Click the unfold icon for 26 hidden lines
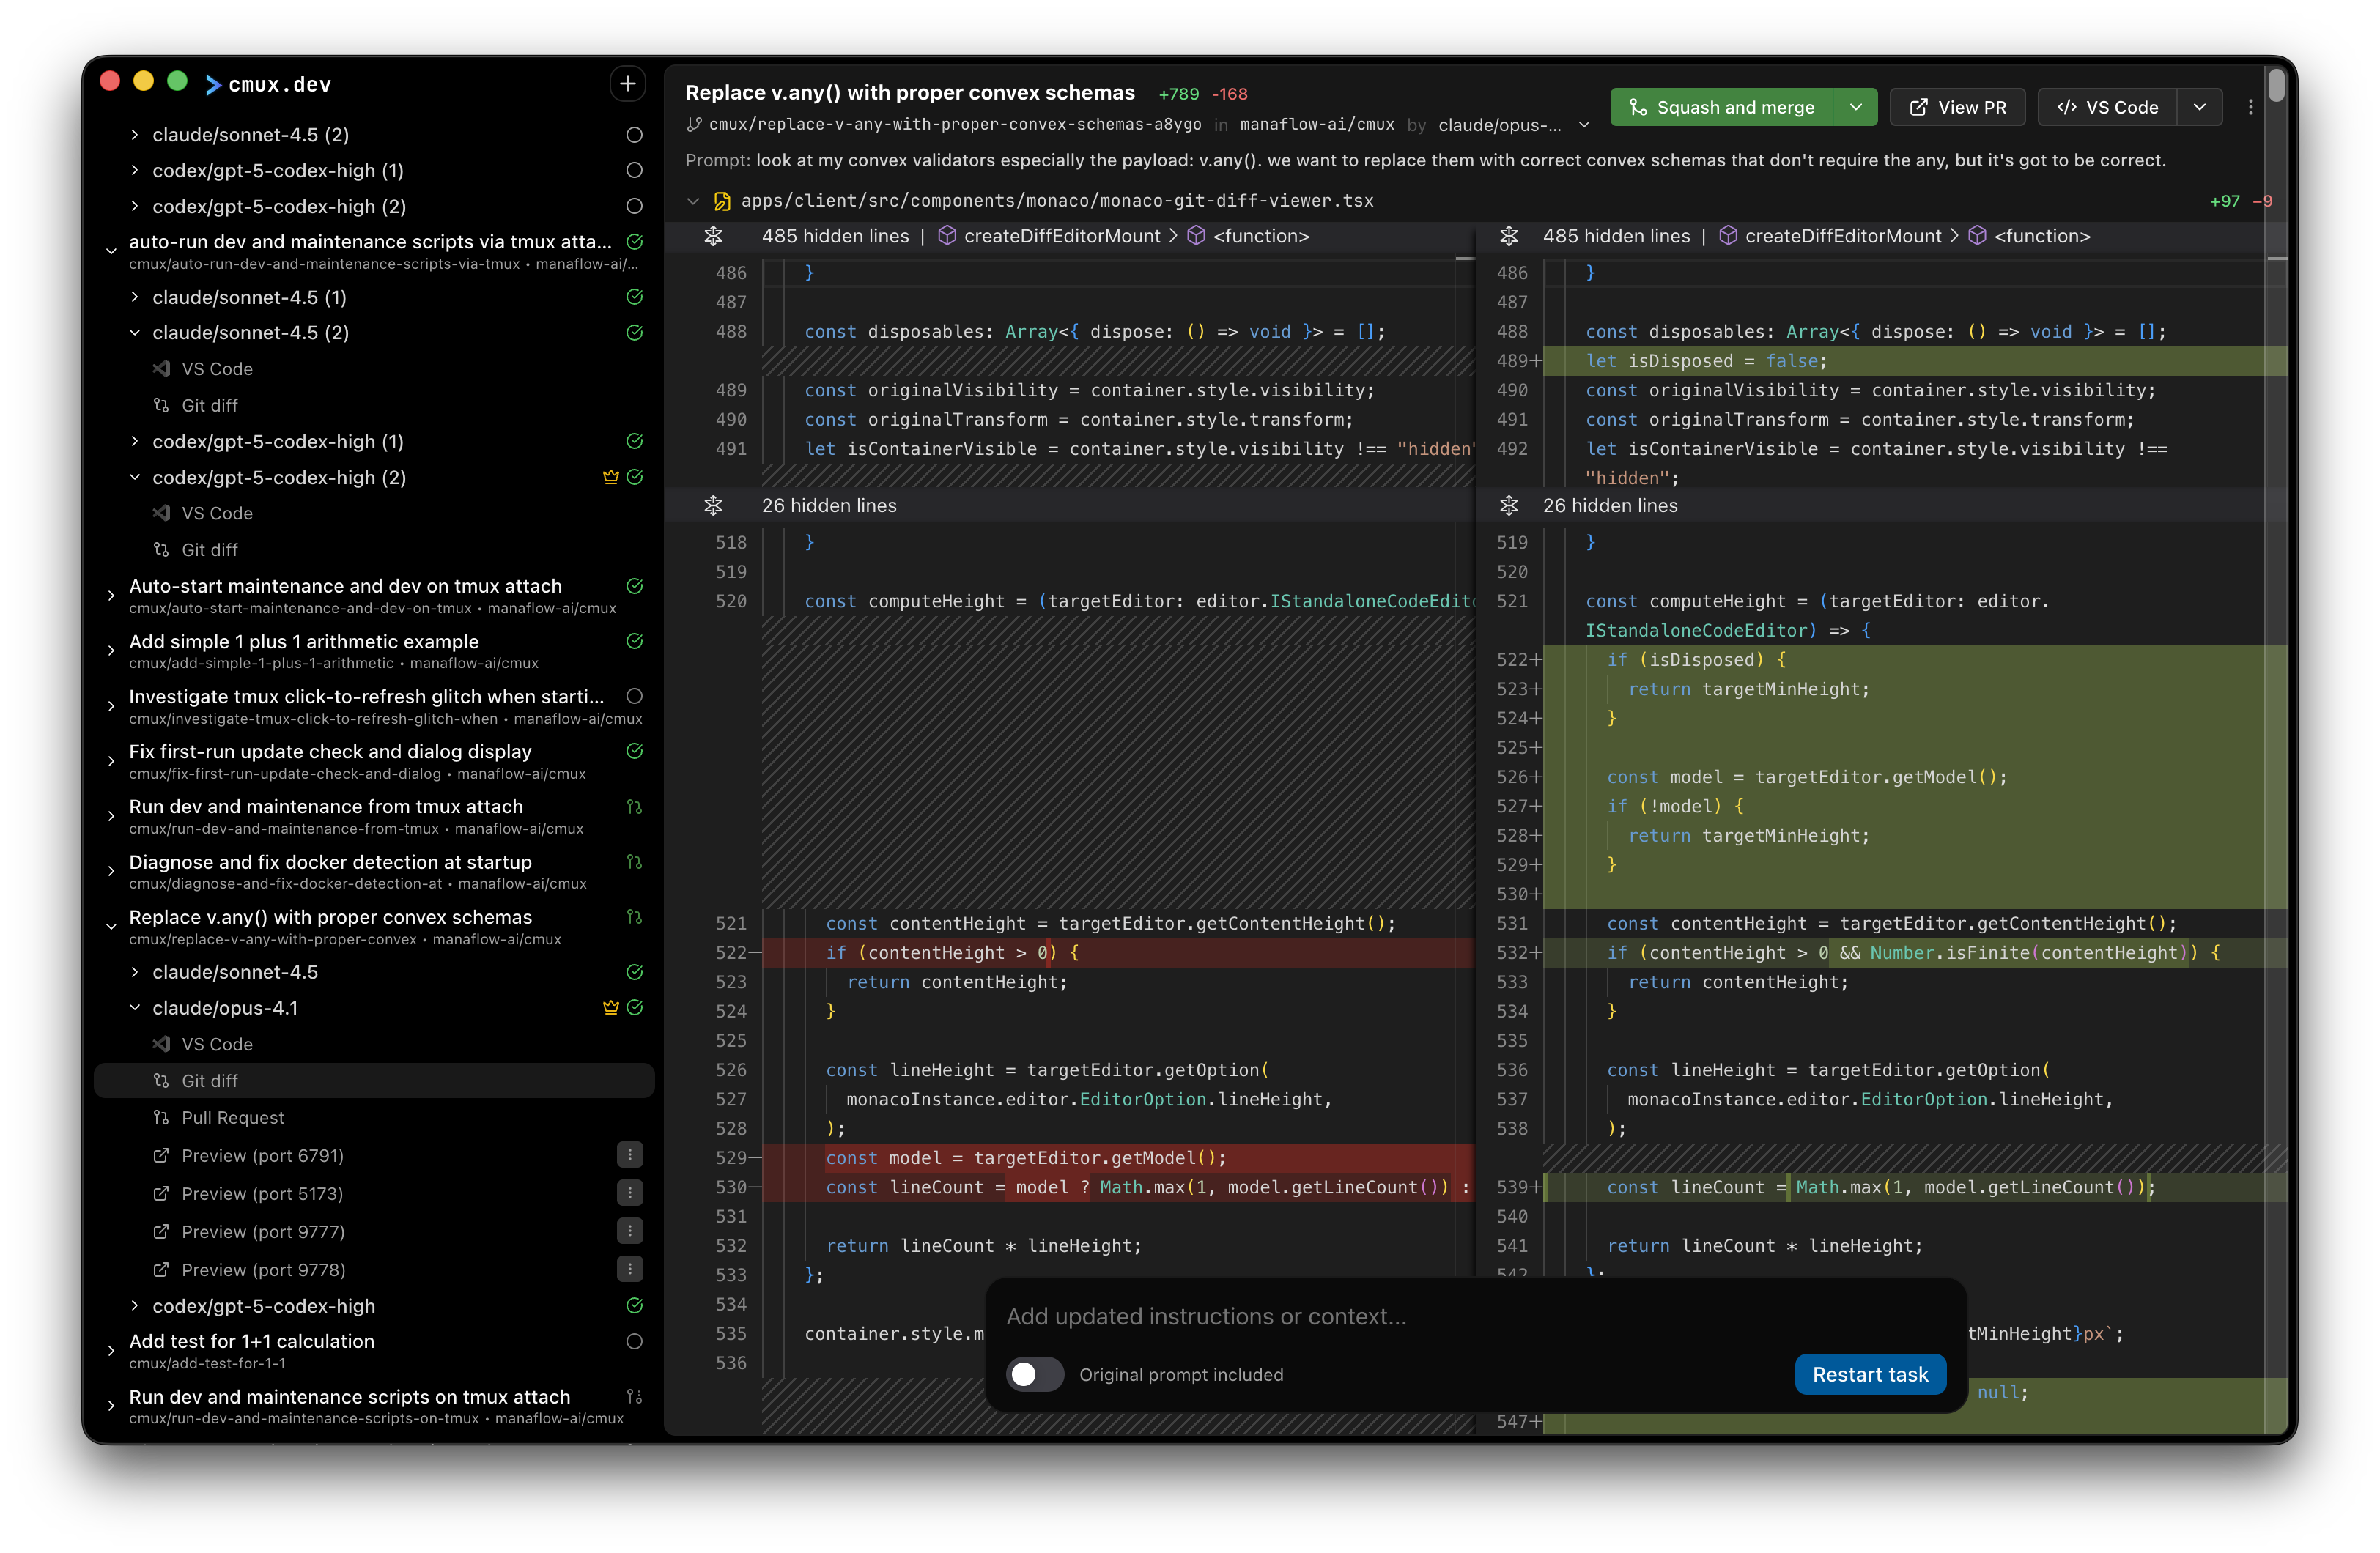 point(714,506)
